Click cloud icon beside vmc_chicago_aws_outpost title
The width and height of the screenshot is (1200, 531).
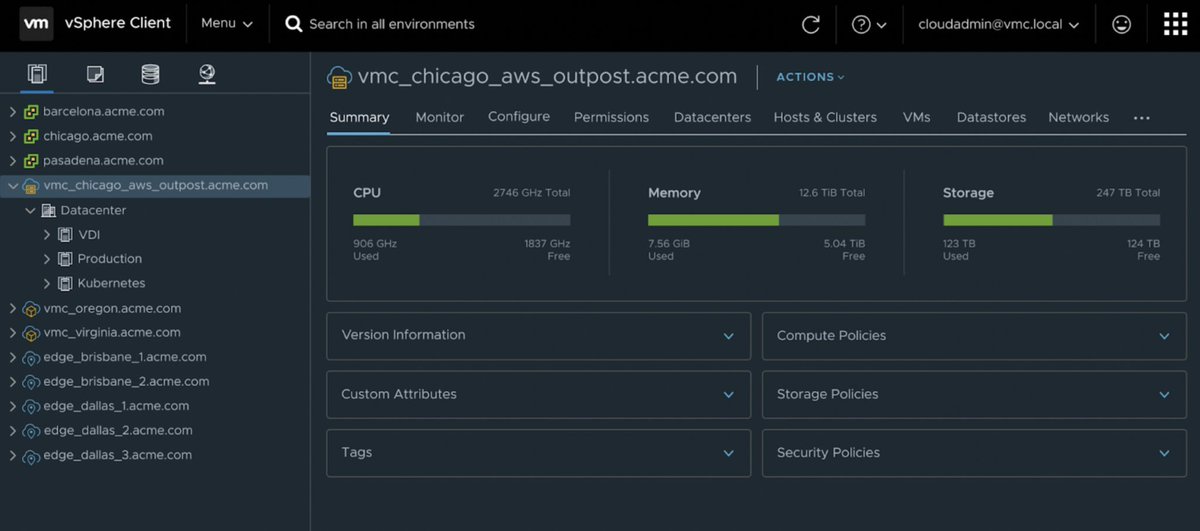coord(339,77)
